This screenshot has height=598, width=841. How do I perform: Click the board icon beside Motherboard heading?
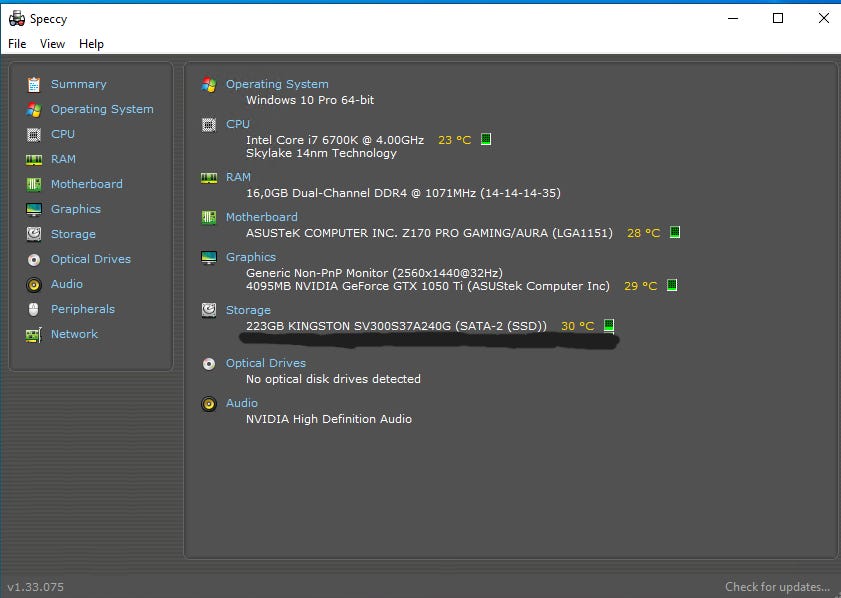(209, 218)
